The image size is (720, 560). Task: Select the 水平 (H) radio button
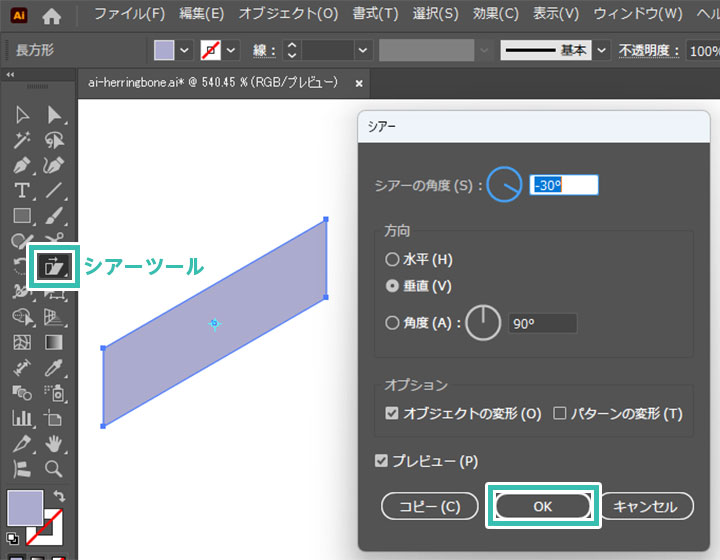click(x=392, y=260)
